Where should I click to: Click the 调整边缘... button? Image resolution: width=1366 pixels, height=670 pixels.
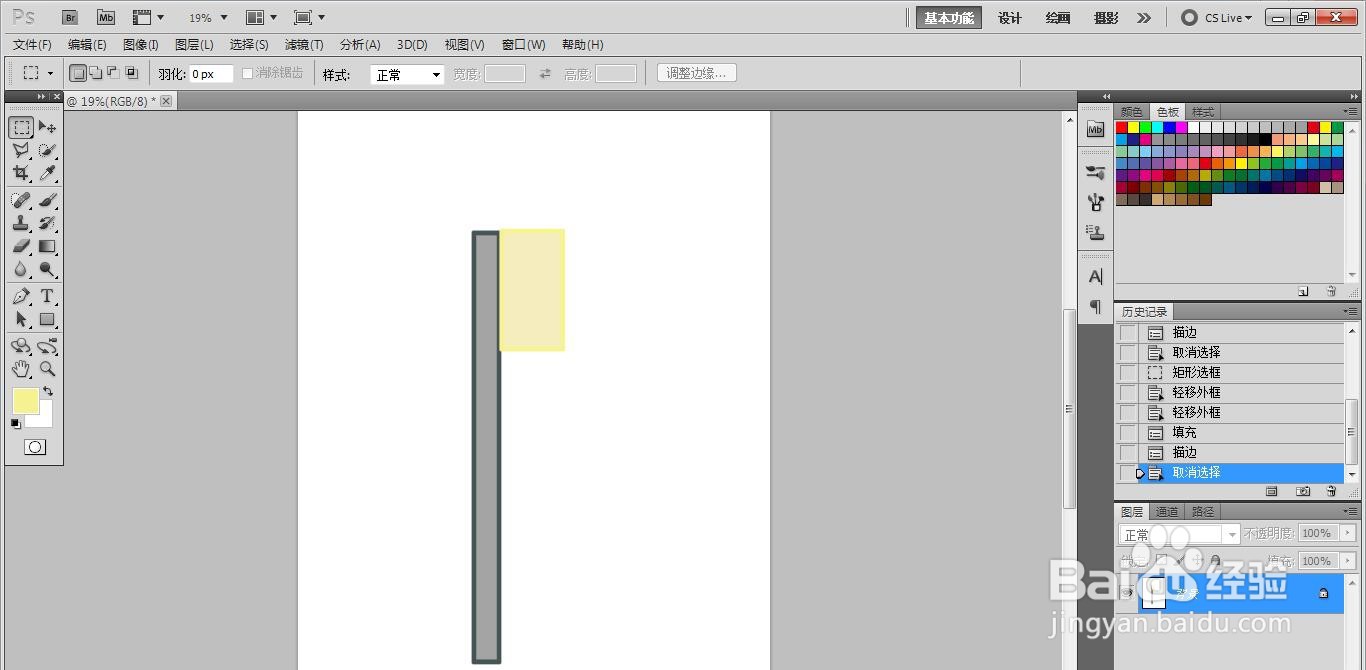698,73
